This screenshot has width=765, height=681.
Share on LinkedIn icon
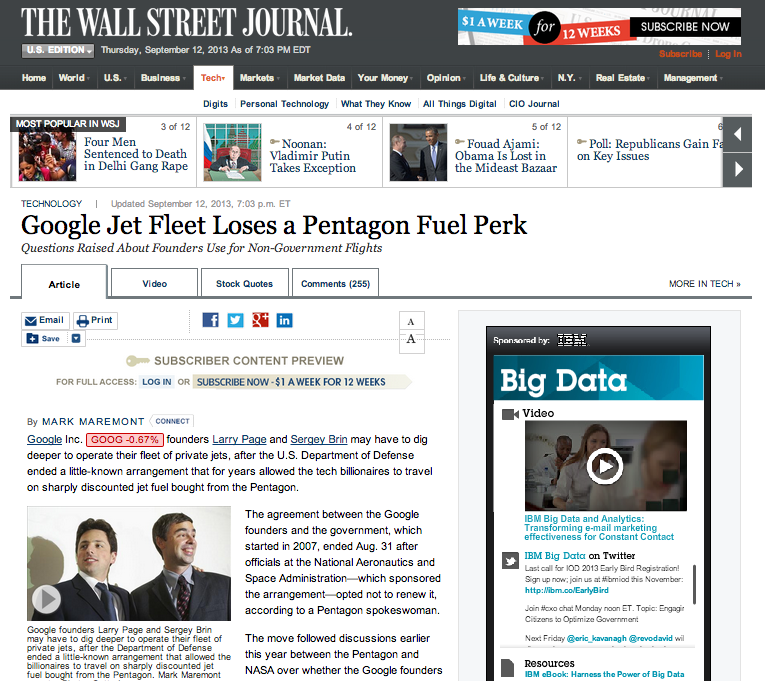click(285, 320)
